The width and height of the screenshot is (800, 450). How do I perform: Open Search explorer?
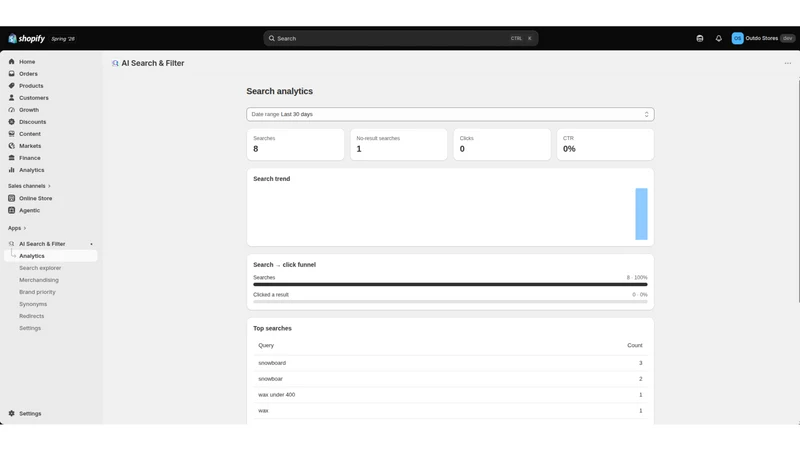[x=40, y=268]
